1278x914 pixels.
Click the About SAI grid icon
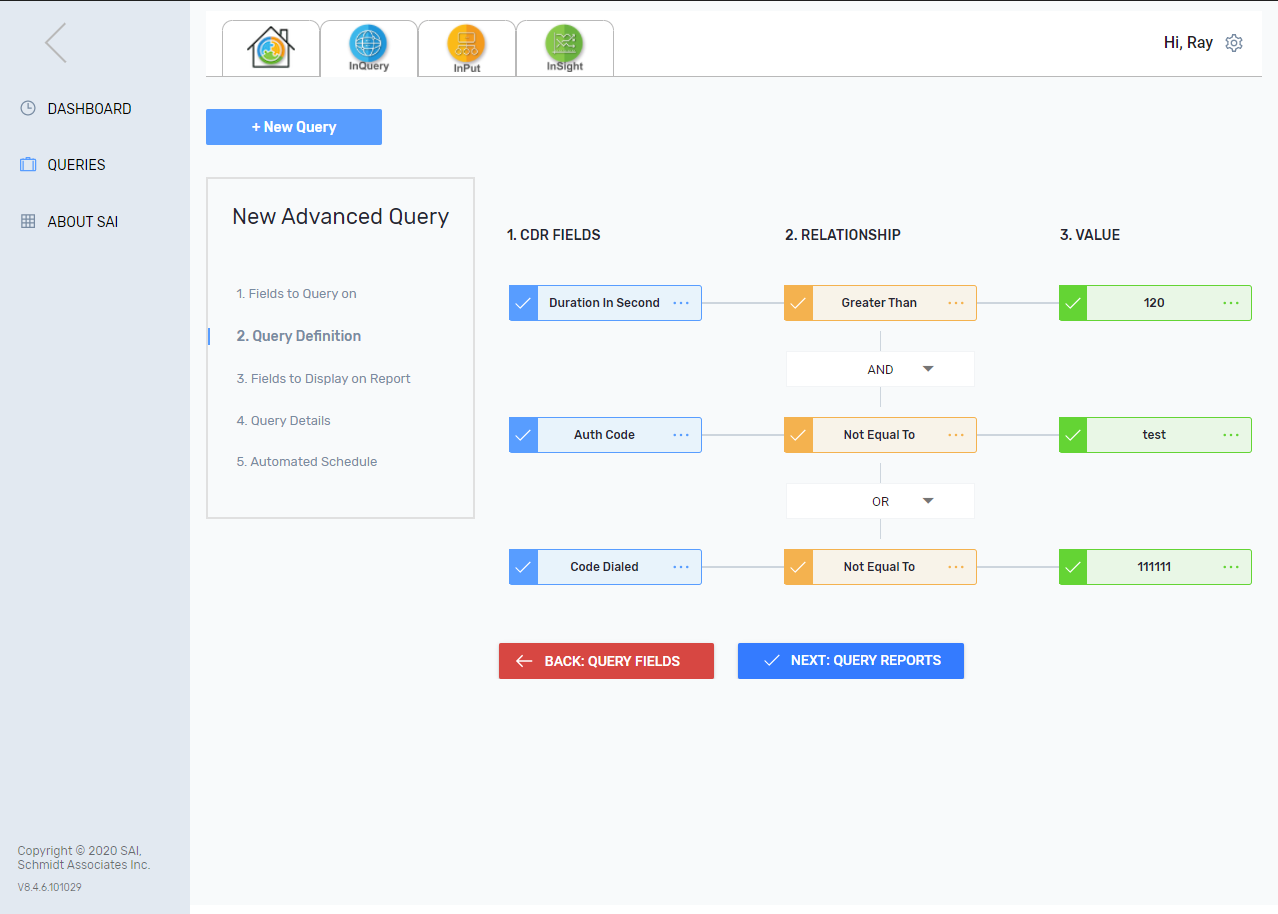28,221
